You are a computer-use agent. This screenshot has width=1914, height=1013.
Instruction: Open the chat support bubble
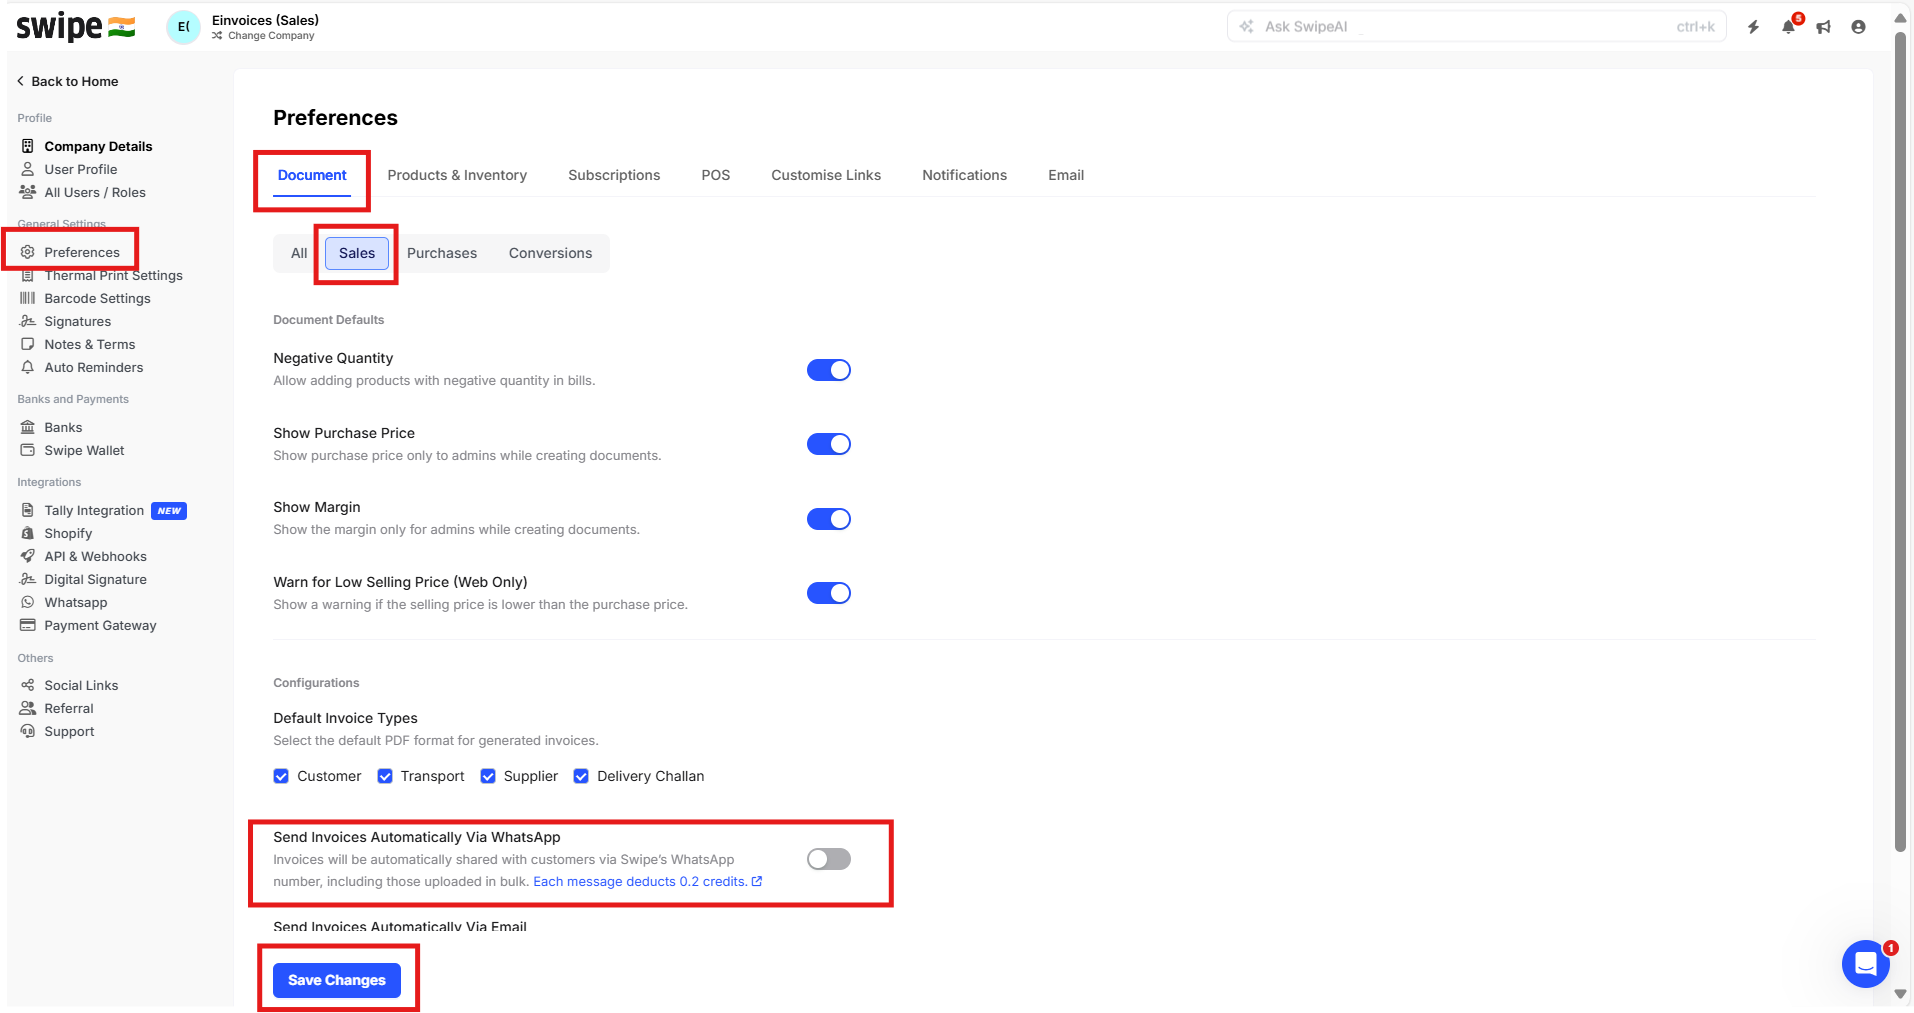point(1865,964)
